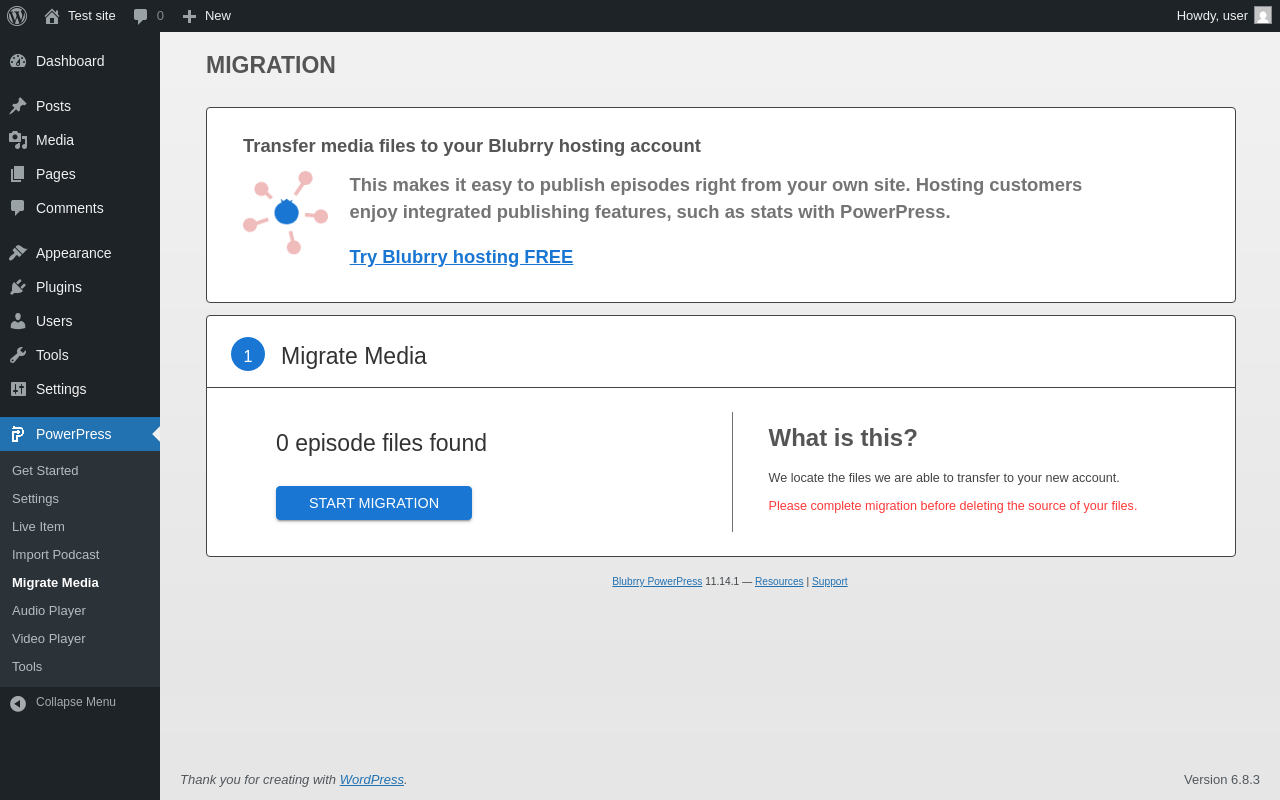This screenshot has width=1280, height=800.
Task: Click the '0 episode files found' text
Action: pyautogui.click(x=381, y=443)
